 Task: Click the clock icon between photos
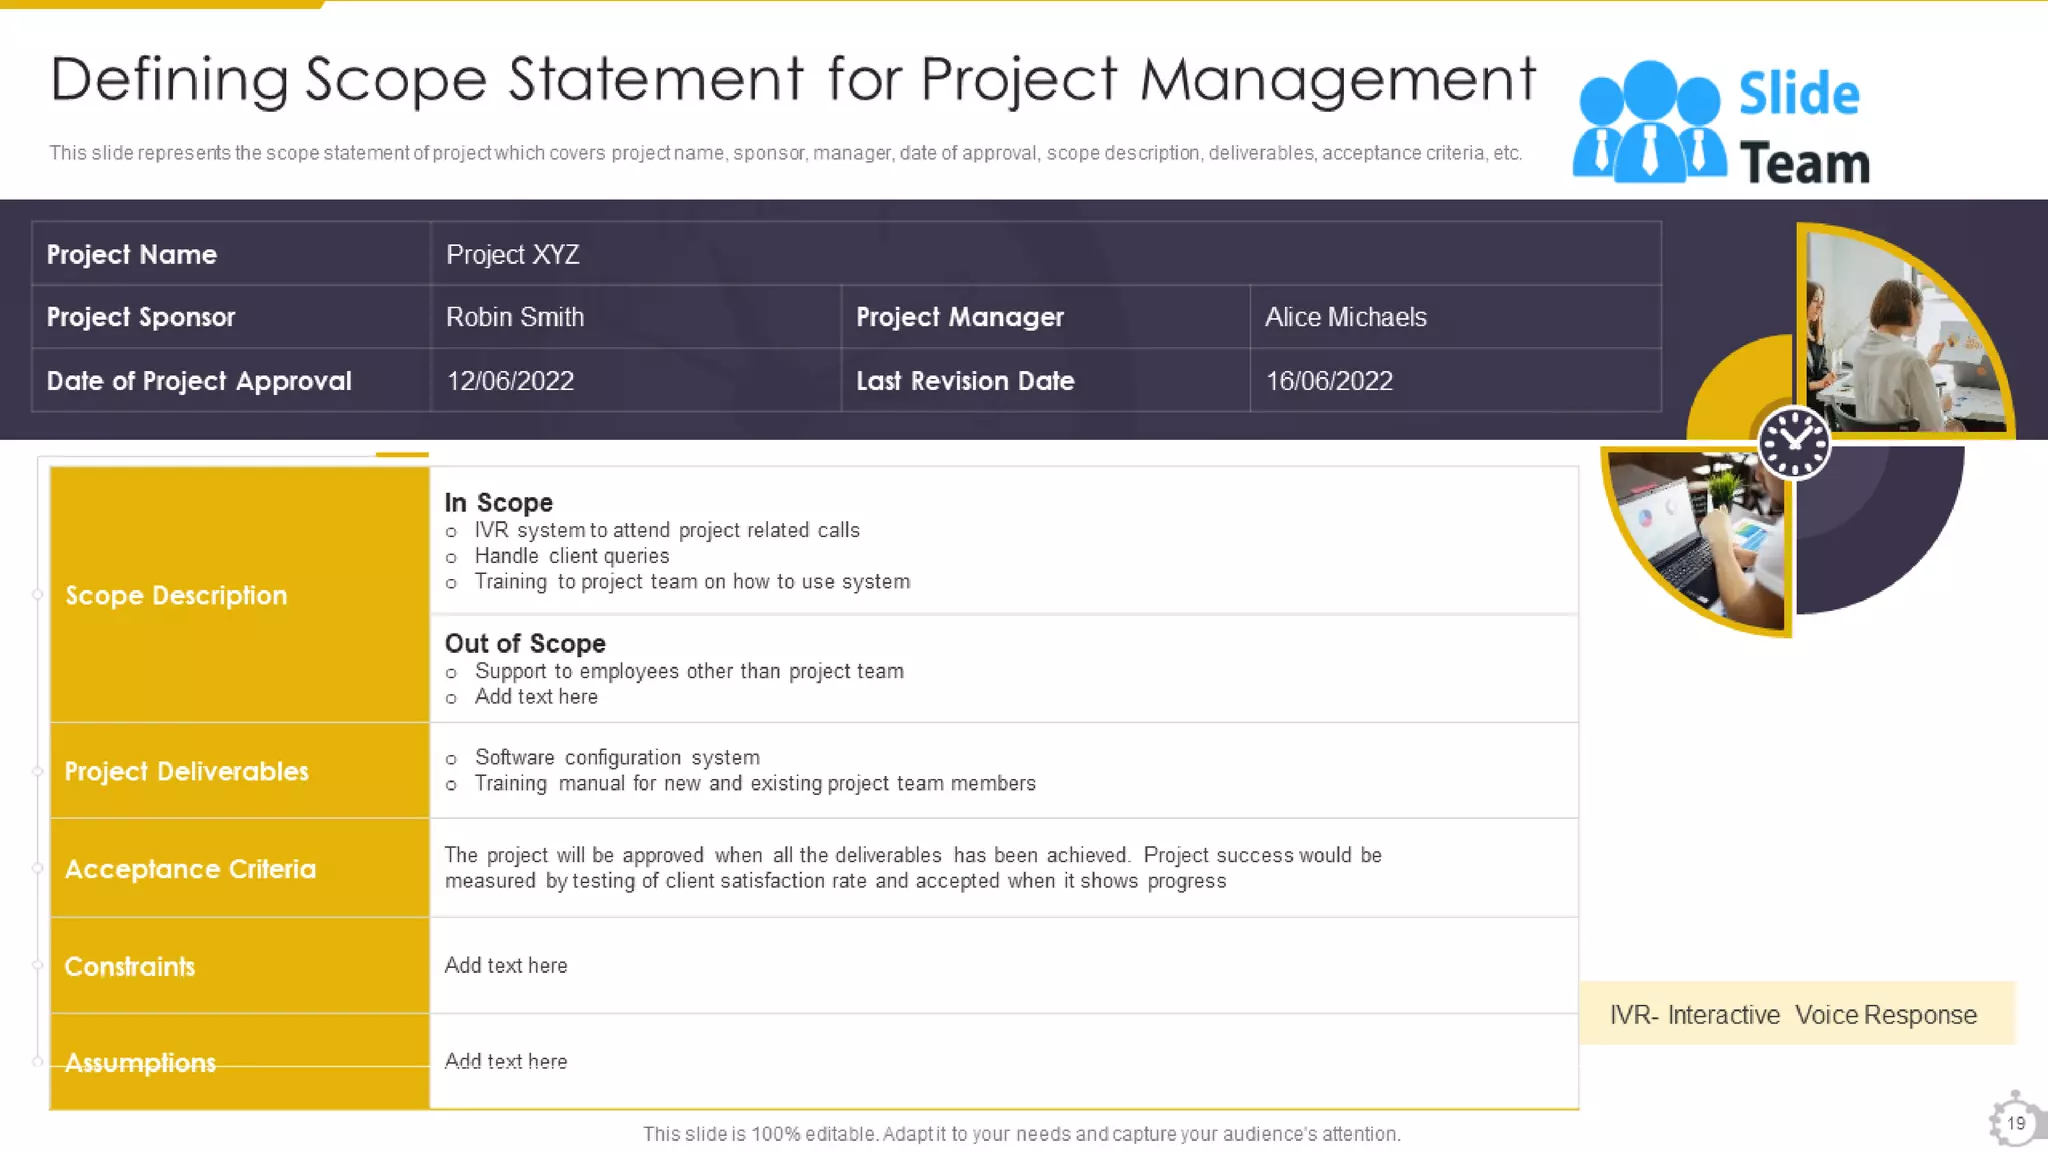1794,443
